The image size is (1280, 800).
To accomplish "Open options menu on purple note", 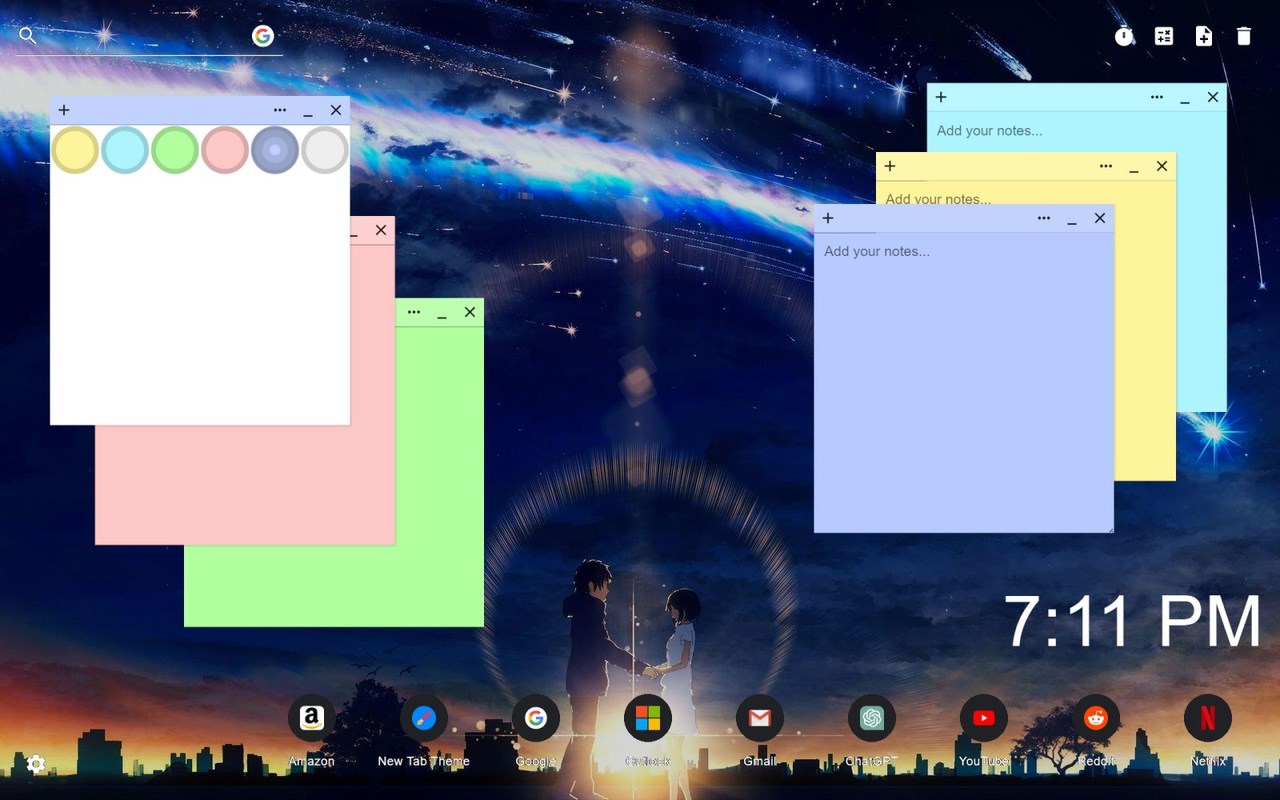I will (1044, 218).
